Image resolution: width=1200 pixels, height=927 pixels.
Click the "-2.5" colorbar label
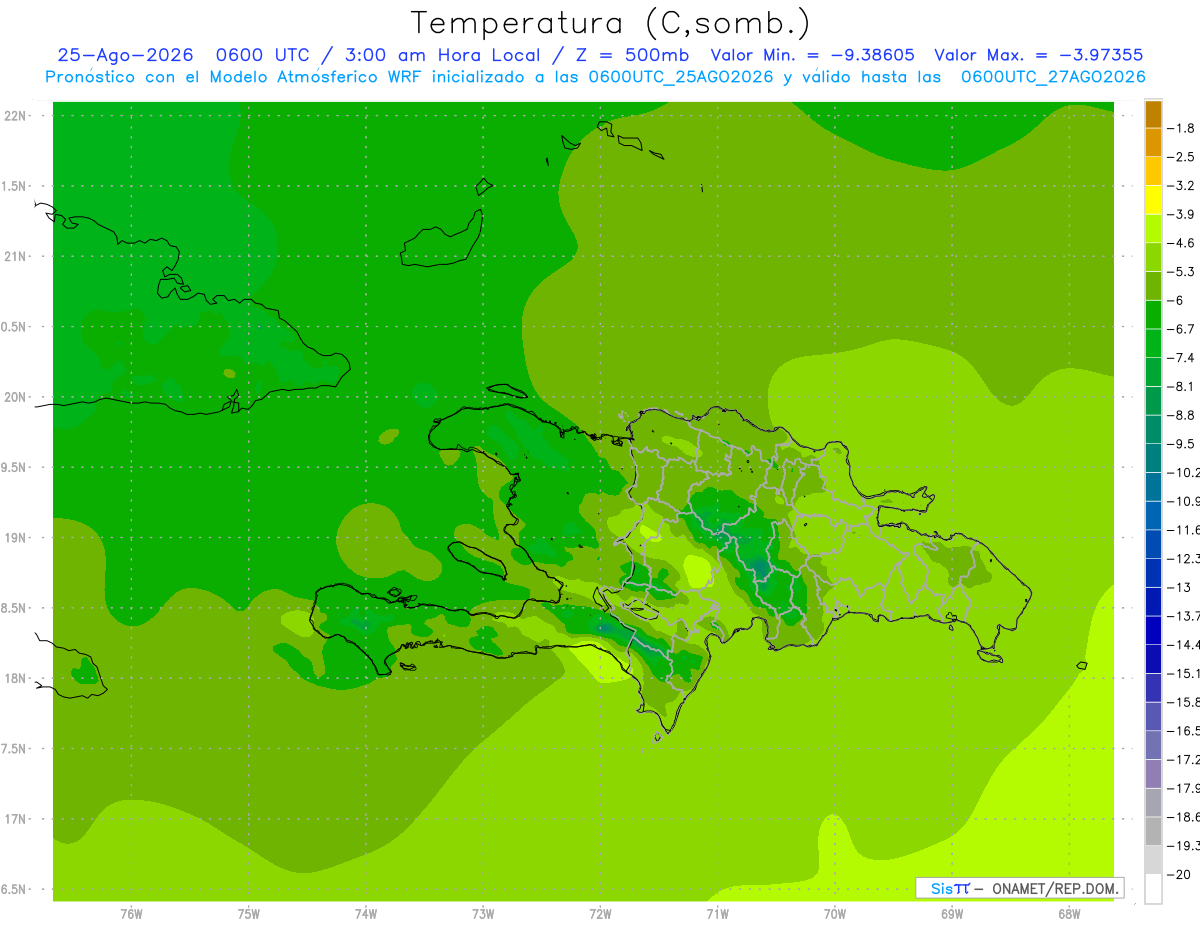click(x=1183, y=157)
